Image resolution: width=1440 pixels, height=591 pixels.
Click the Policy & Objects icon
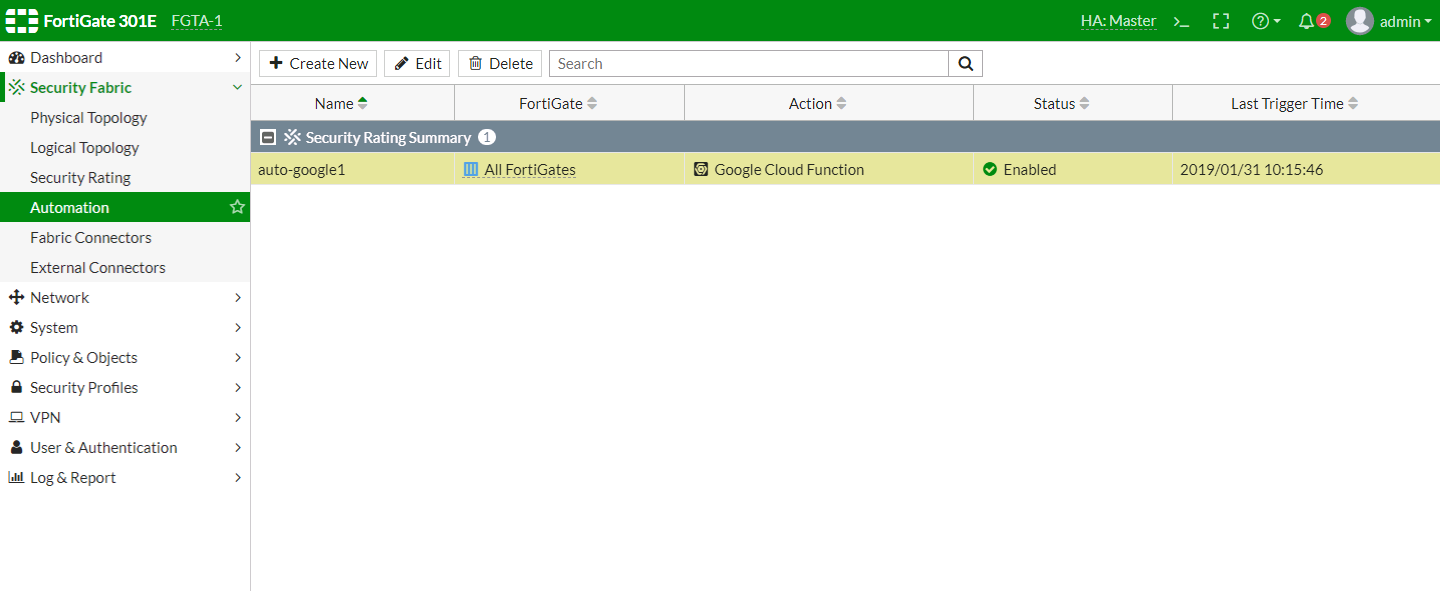pyautogui.click(x=16, y=357)
